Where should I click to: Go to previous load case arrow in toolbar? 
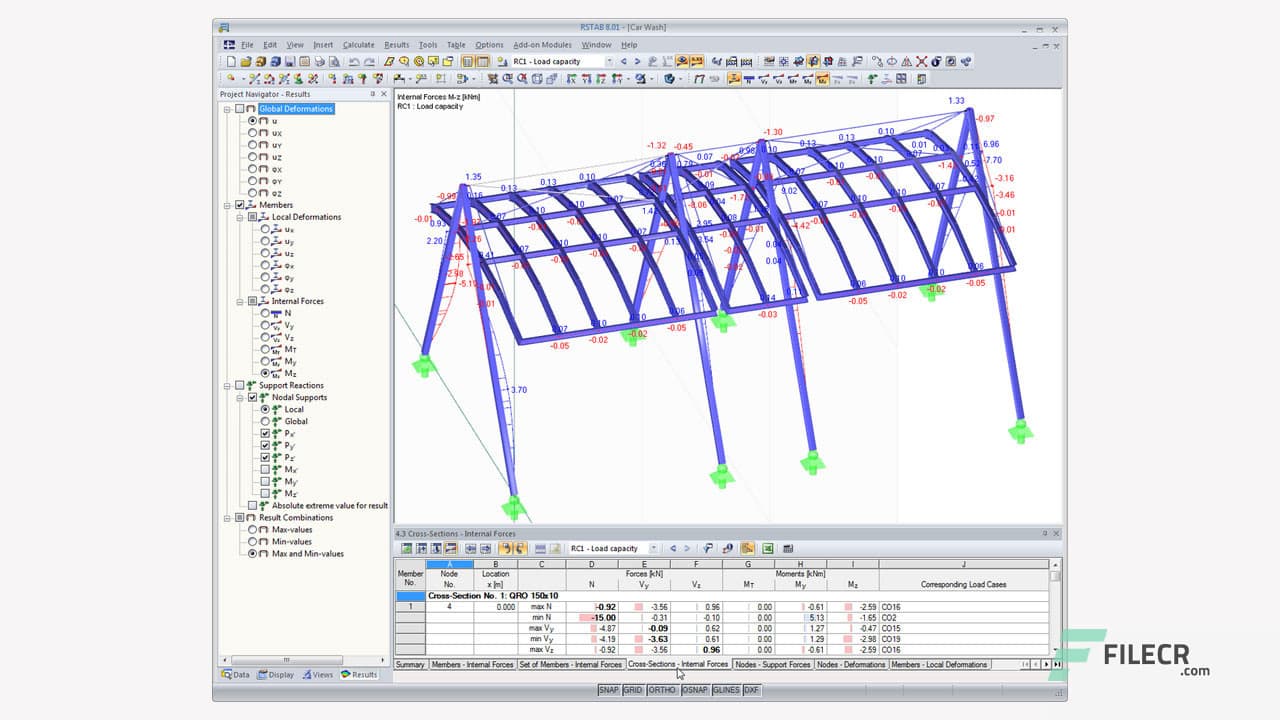tap(623, 61)
